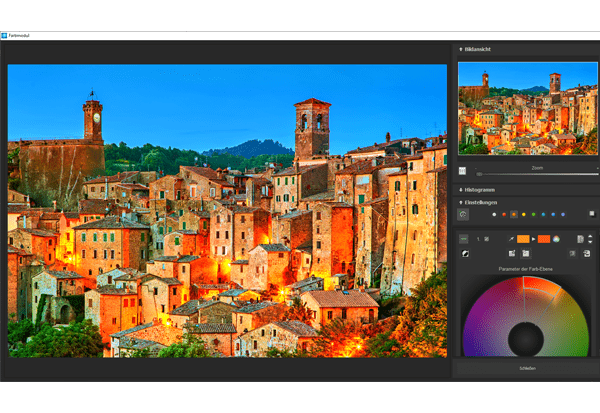Select the orange color dot preset
Viewport: 600px width, 413px height.
point(514,214)
